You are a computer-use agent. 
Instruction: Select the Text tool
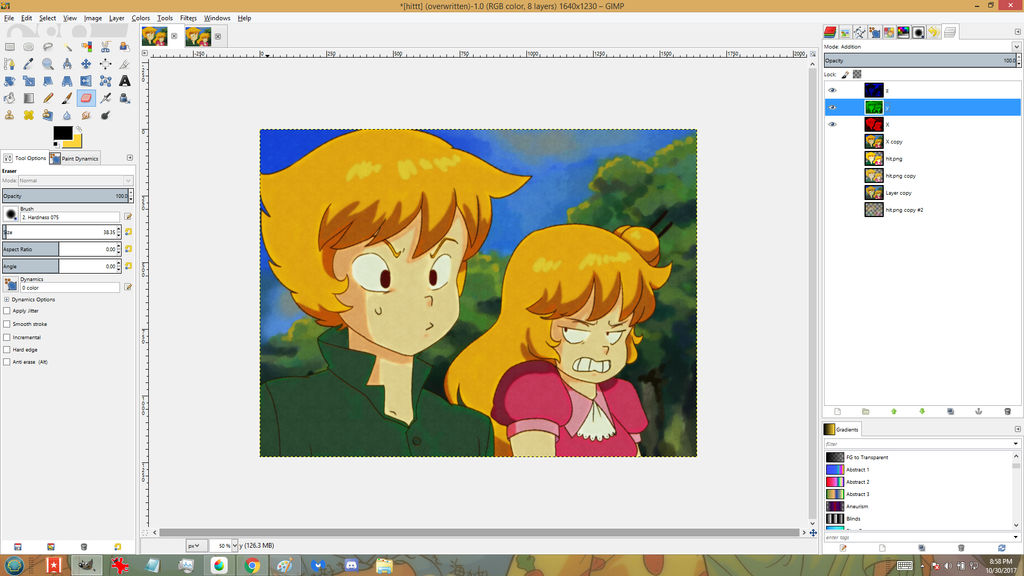point(125,81)
